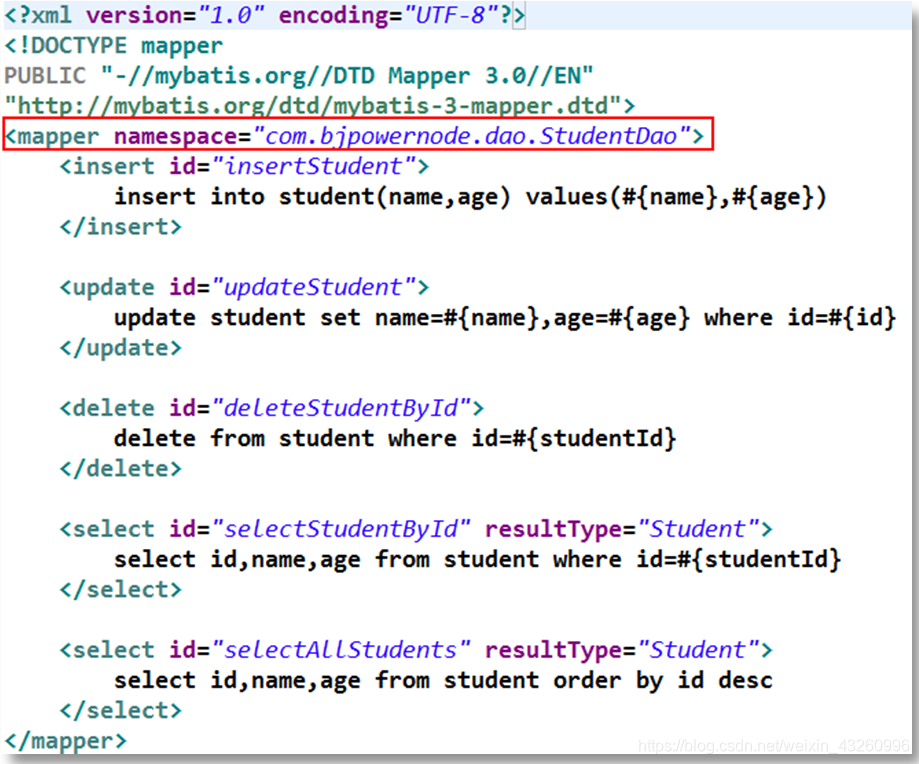Click the mapper namespace value com.bjpowernode.dao.StudentDao

472,136
